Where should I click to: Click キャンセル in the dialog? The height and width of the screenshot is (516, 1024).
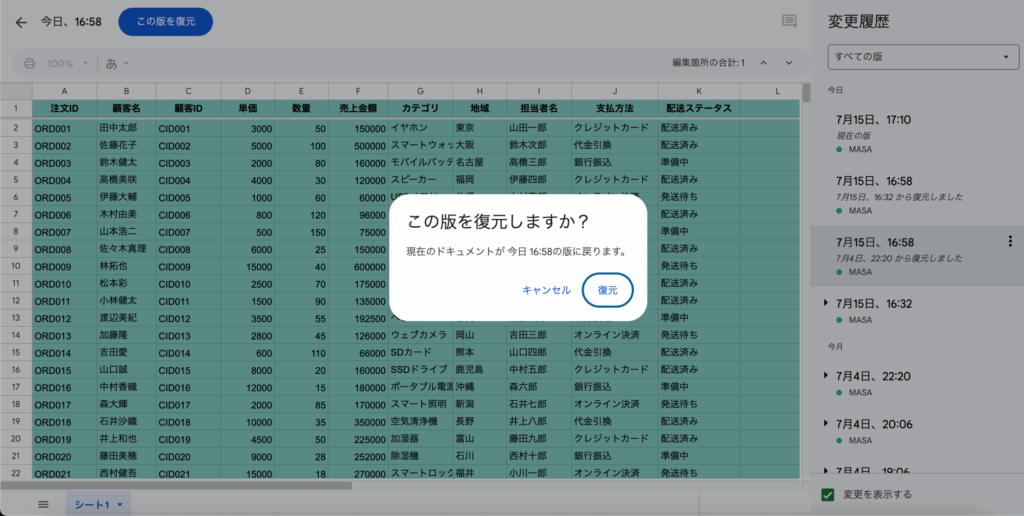[546, 290]
